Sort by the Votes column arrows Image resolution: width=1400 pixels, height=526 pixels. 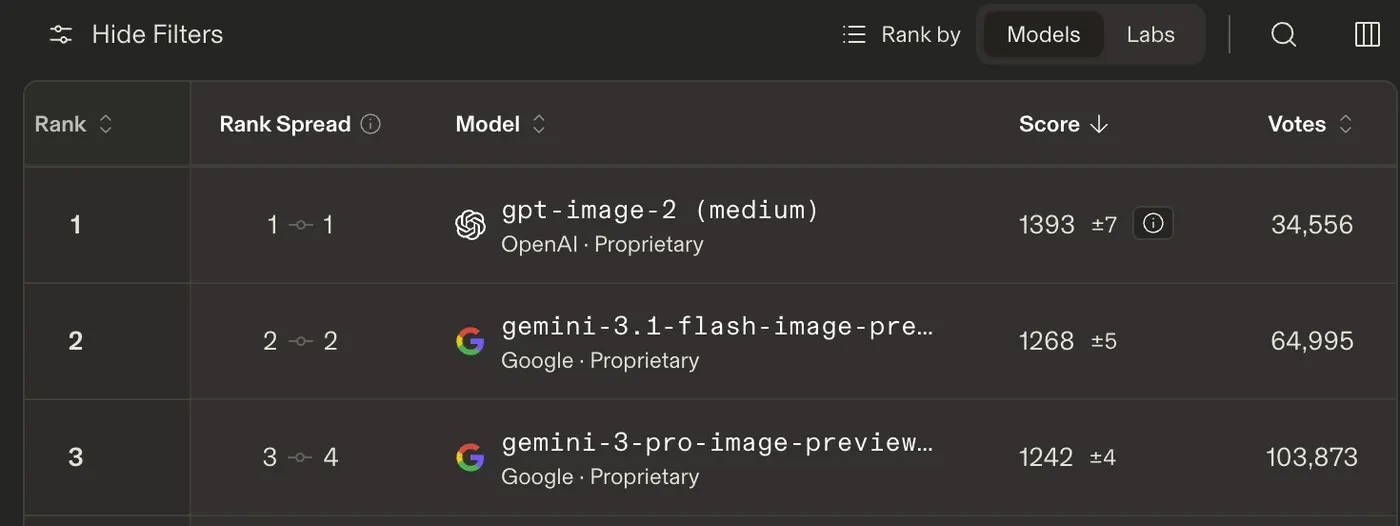(x=1346, y=124)
